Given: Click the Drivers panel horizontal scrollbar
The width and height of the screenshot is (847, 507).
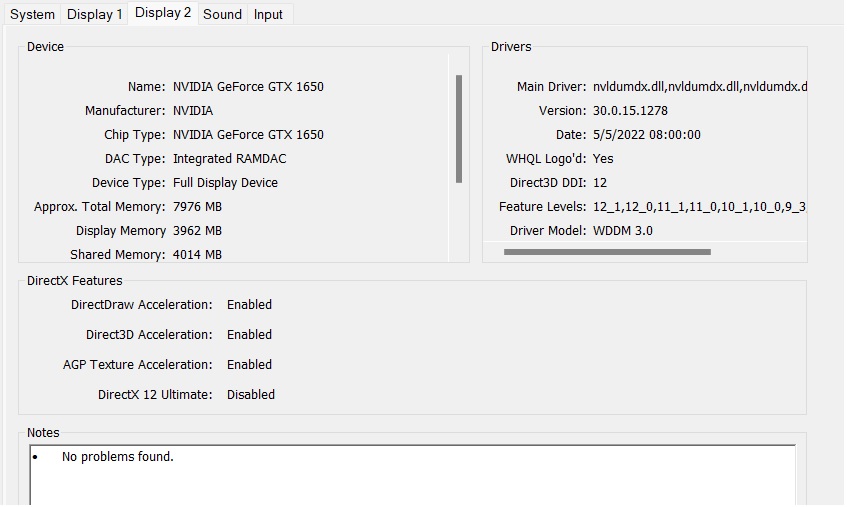Looking at the screenshot, I should 607,252.
